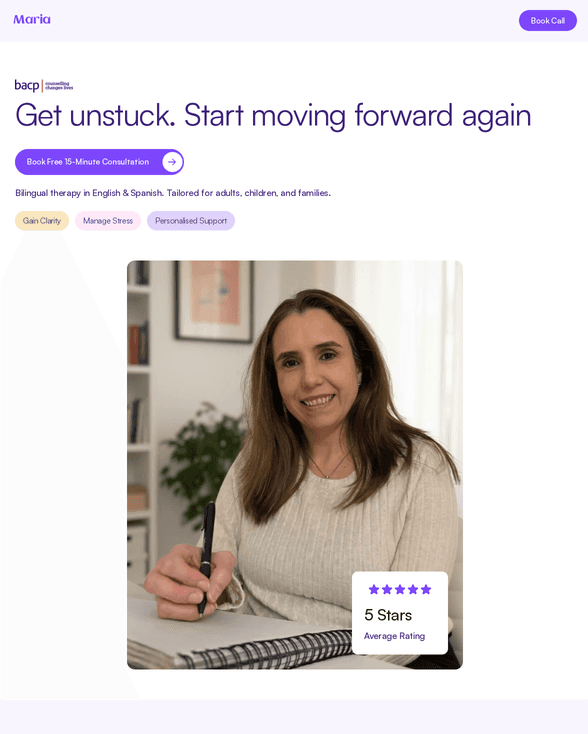Click the Average Rating label
The width and height of the screenshot is (588, 734).
394,636
